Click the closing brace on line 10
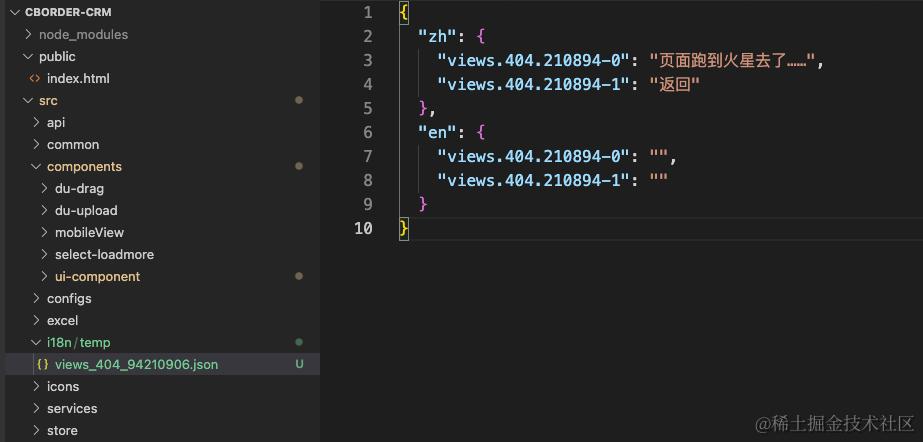Image resolution: width=923 pixels, height=442 pixels. tap(403, 228)
